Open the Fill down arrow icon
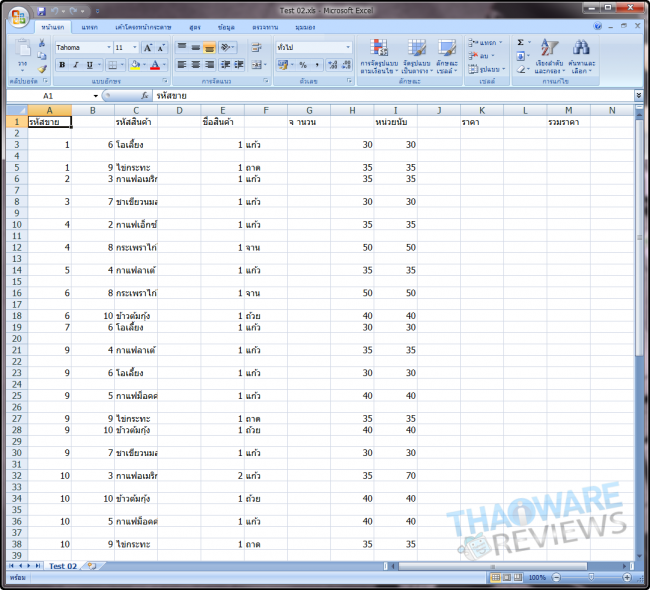Screen dimensions: 650x590 click(521, 56)
